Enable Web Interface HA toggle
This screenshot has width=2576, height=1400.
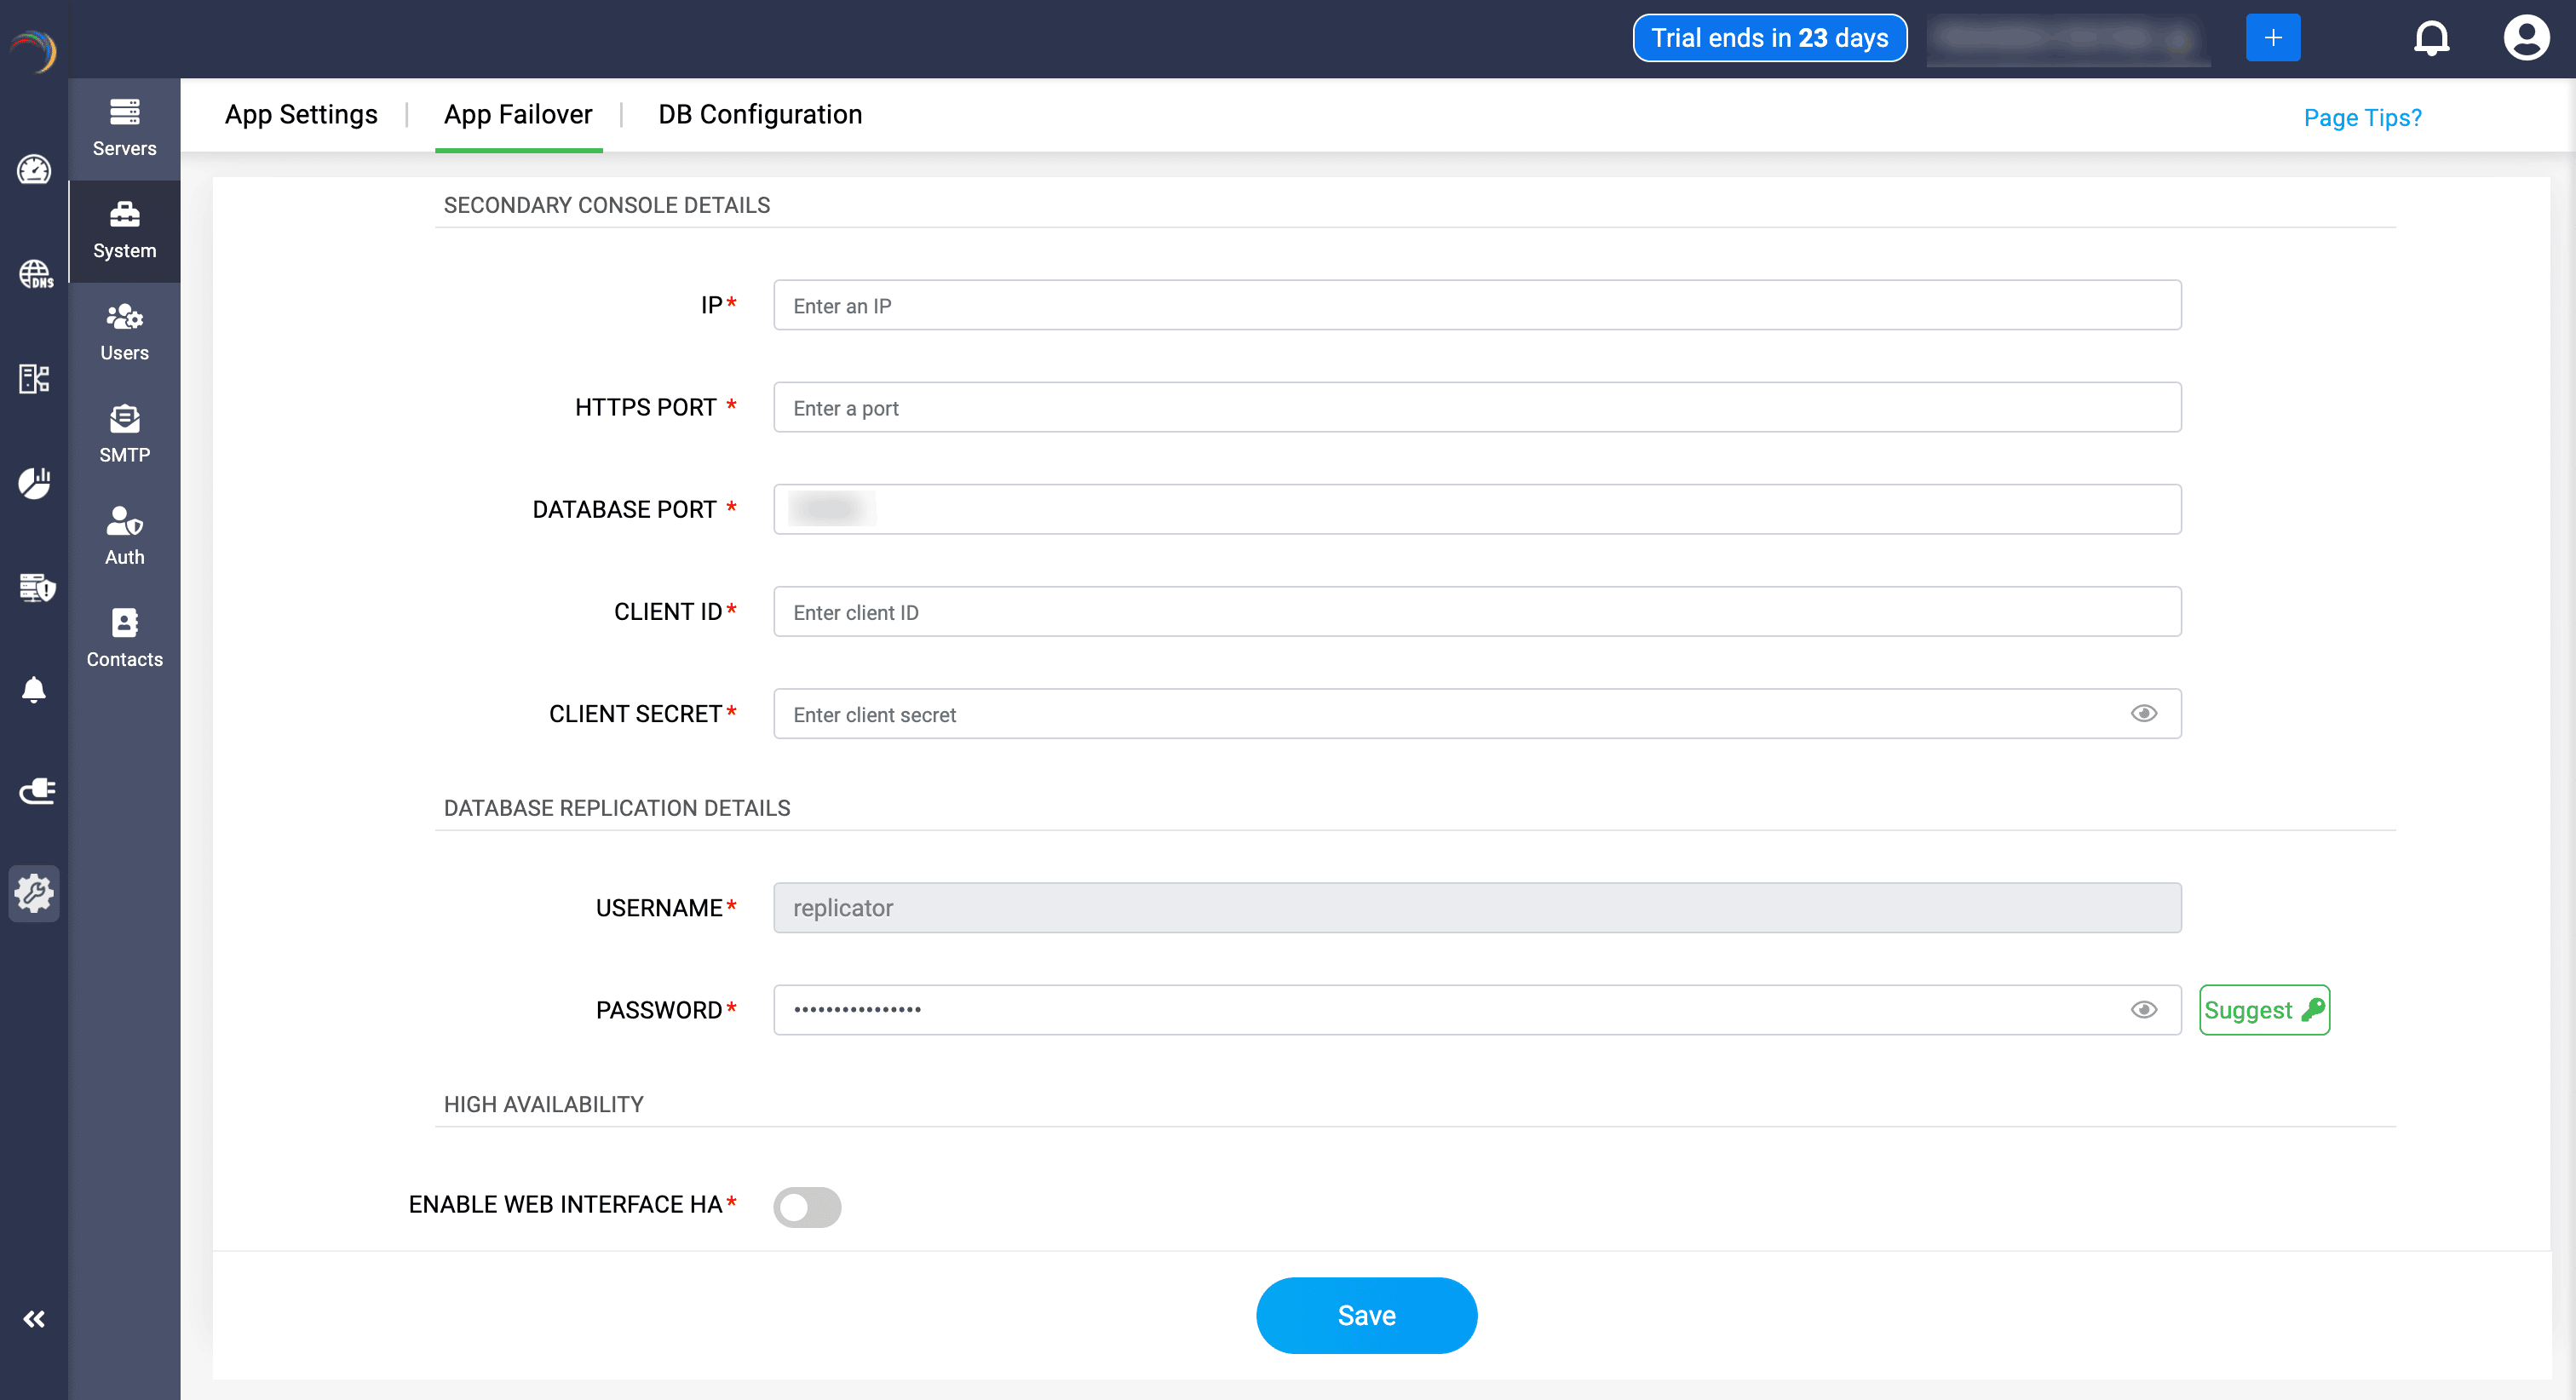[807, 1206]
